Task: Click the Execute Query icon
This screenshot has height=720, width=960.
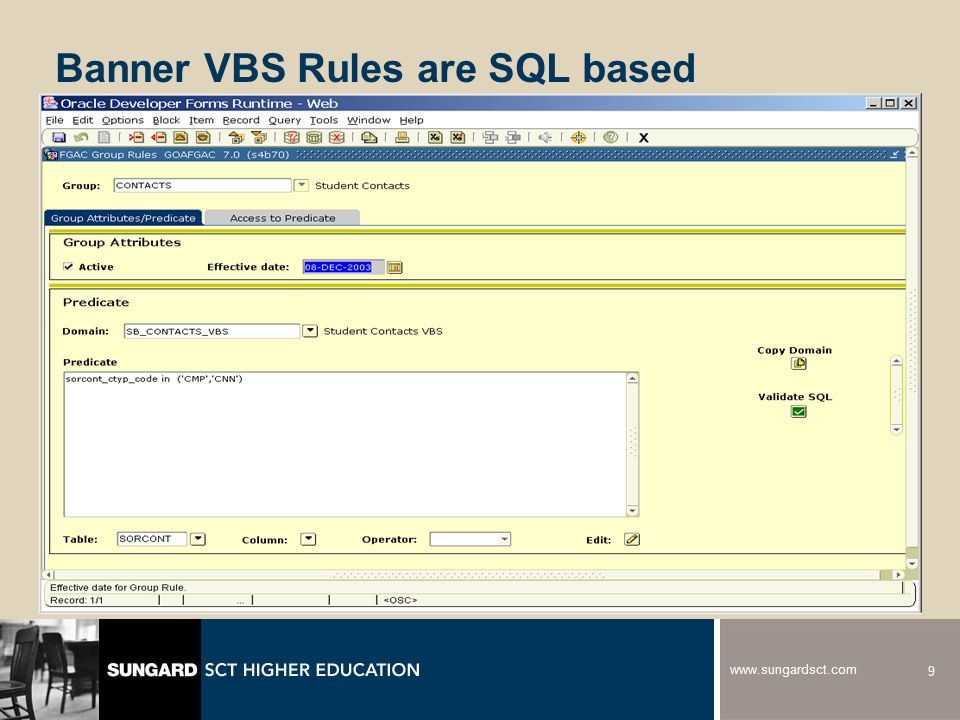Action: pyautogui.click(x=314, y=137)
